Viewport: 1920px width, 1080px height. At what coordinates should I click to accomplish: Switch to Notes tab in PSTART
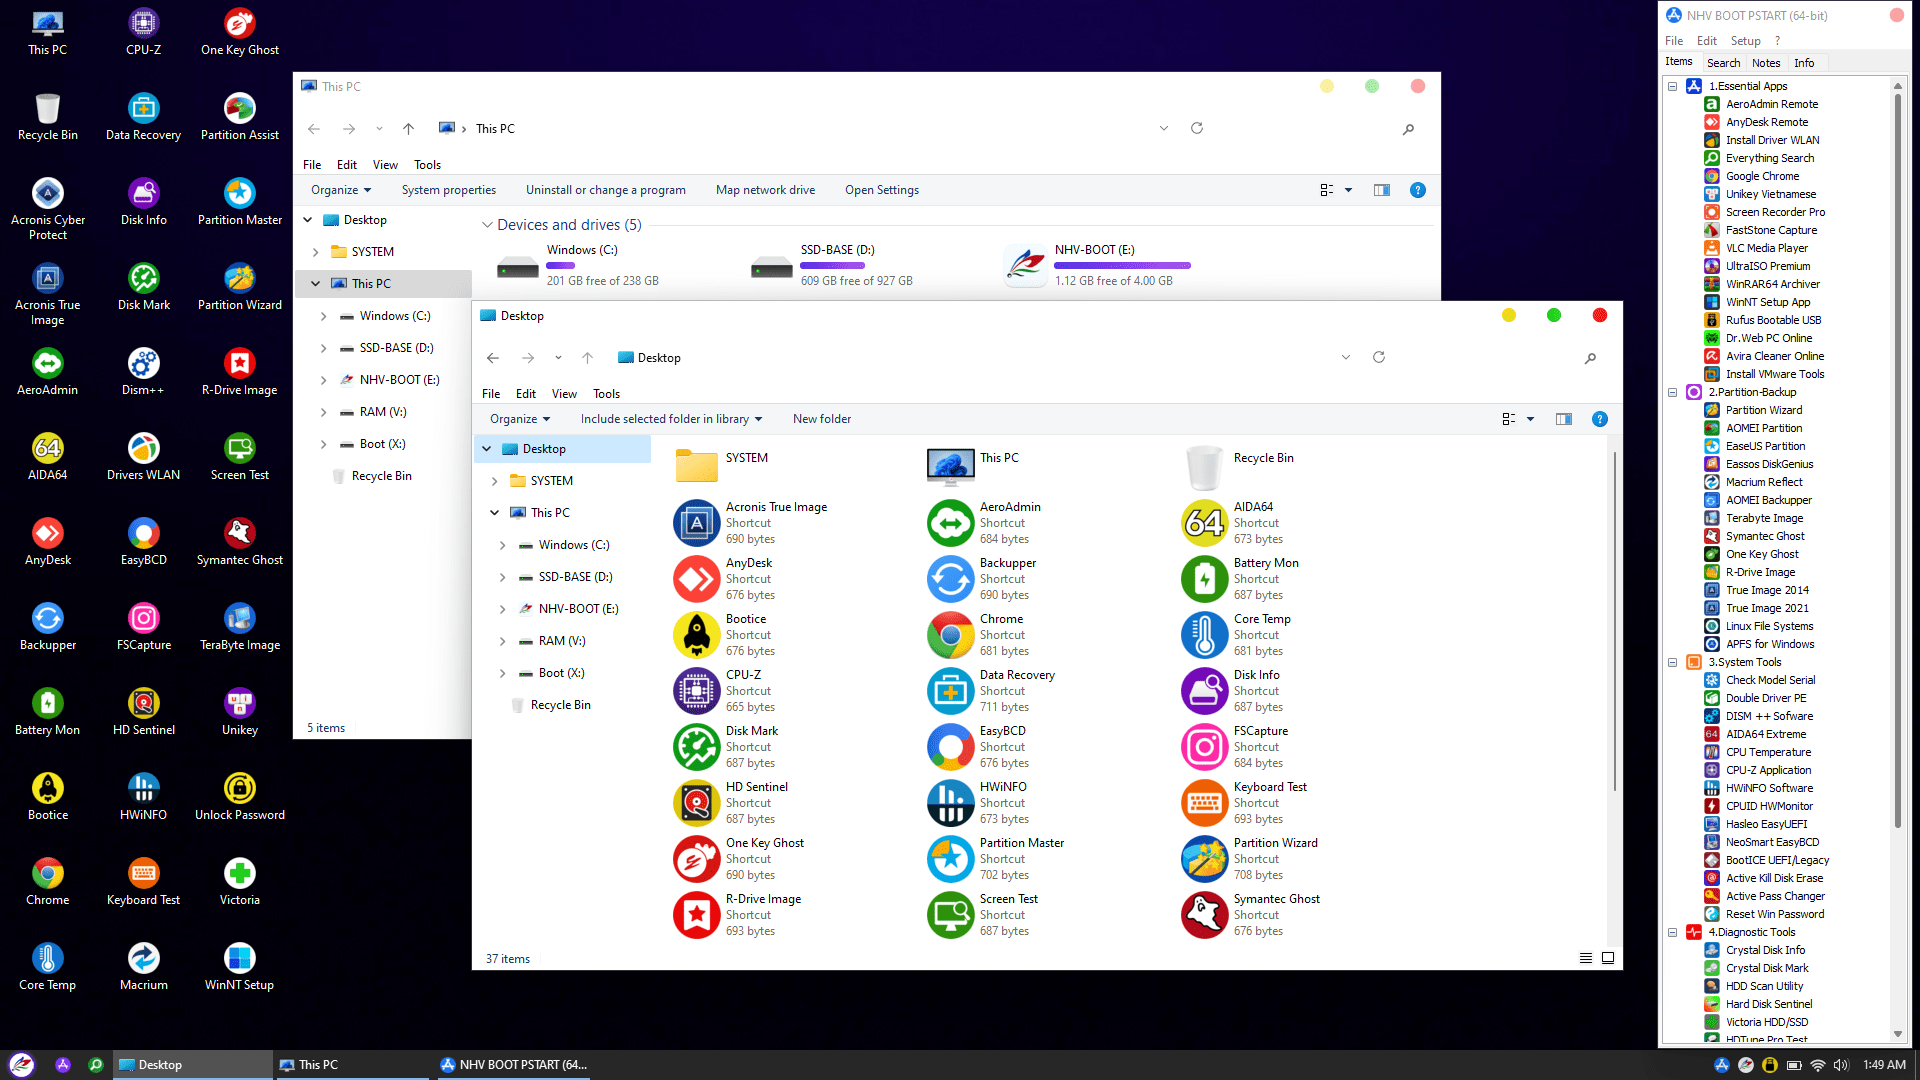1766,63
